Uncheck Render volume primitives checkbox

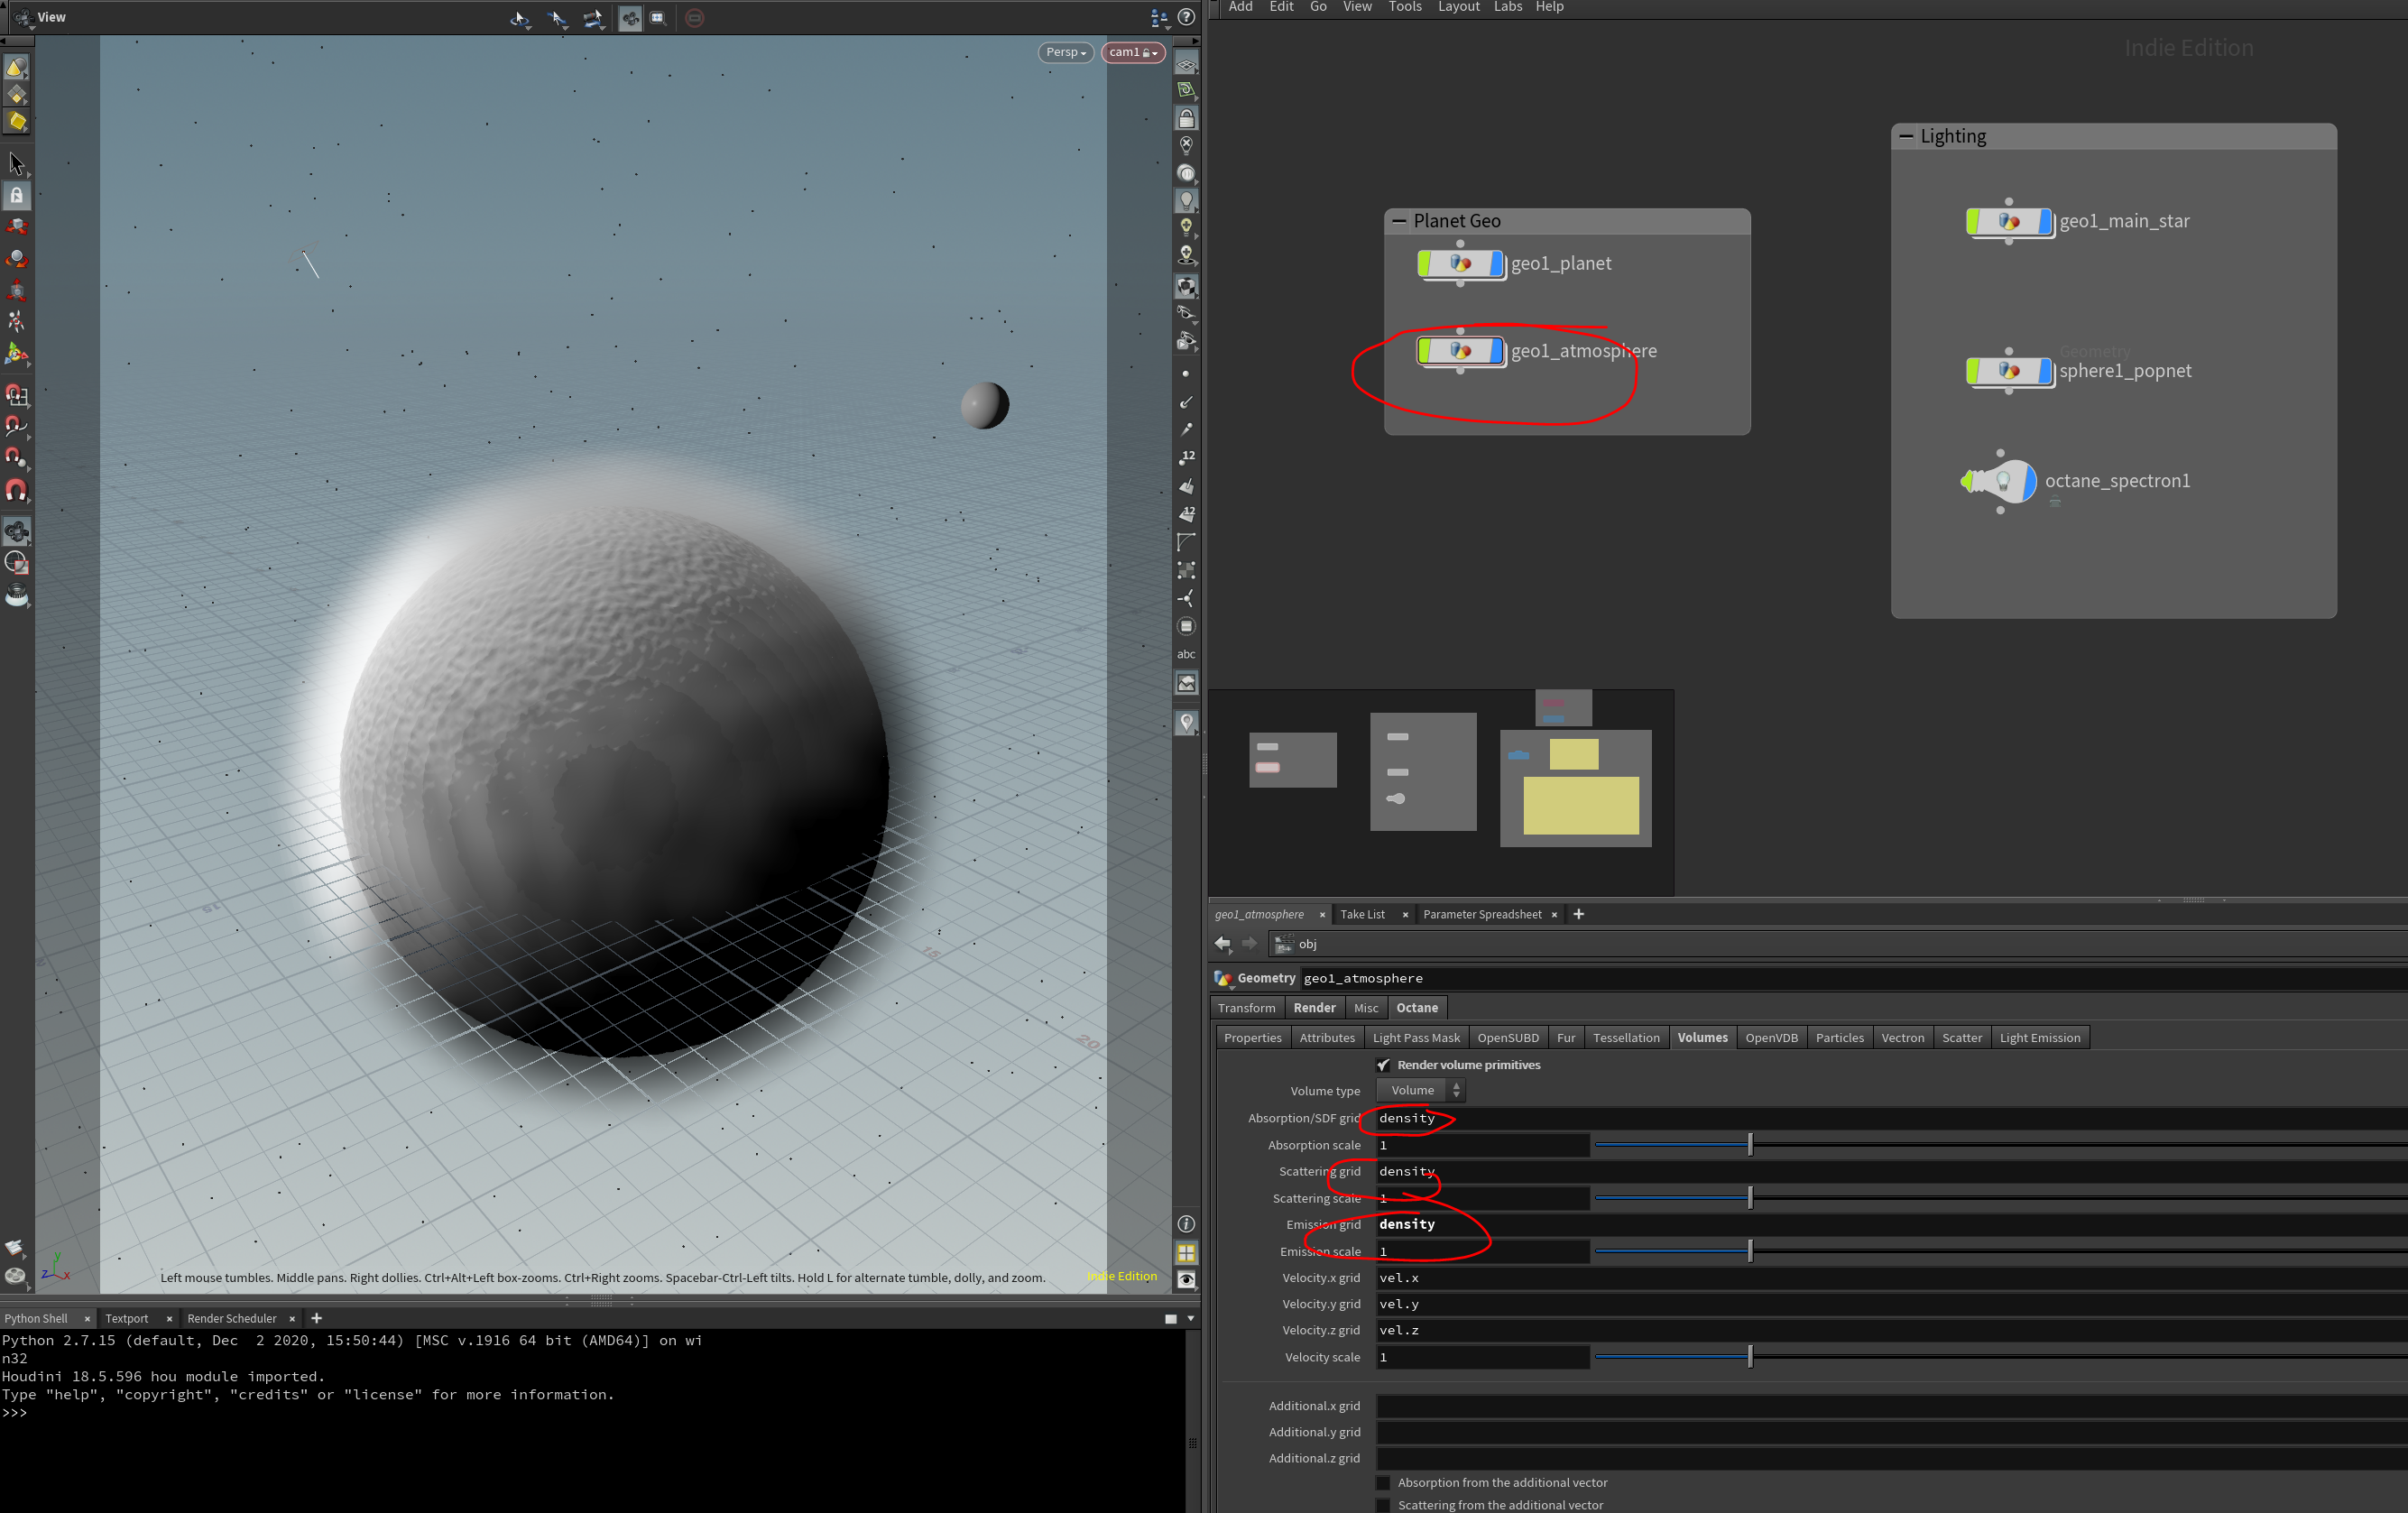tap(1383, 1065)
